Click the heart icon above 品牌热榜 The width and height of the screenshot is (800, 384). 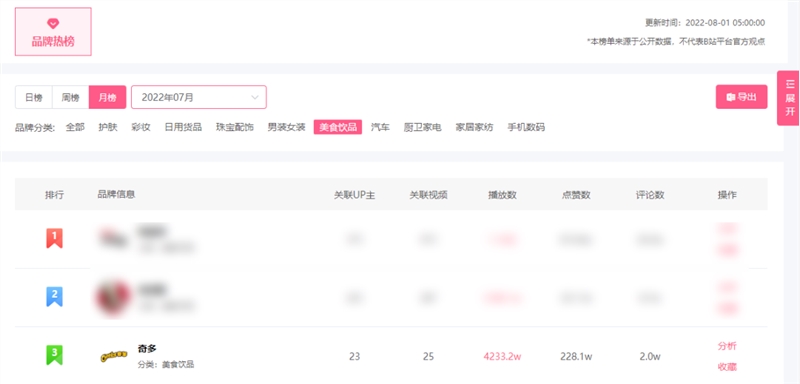tap(53, 23)
